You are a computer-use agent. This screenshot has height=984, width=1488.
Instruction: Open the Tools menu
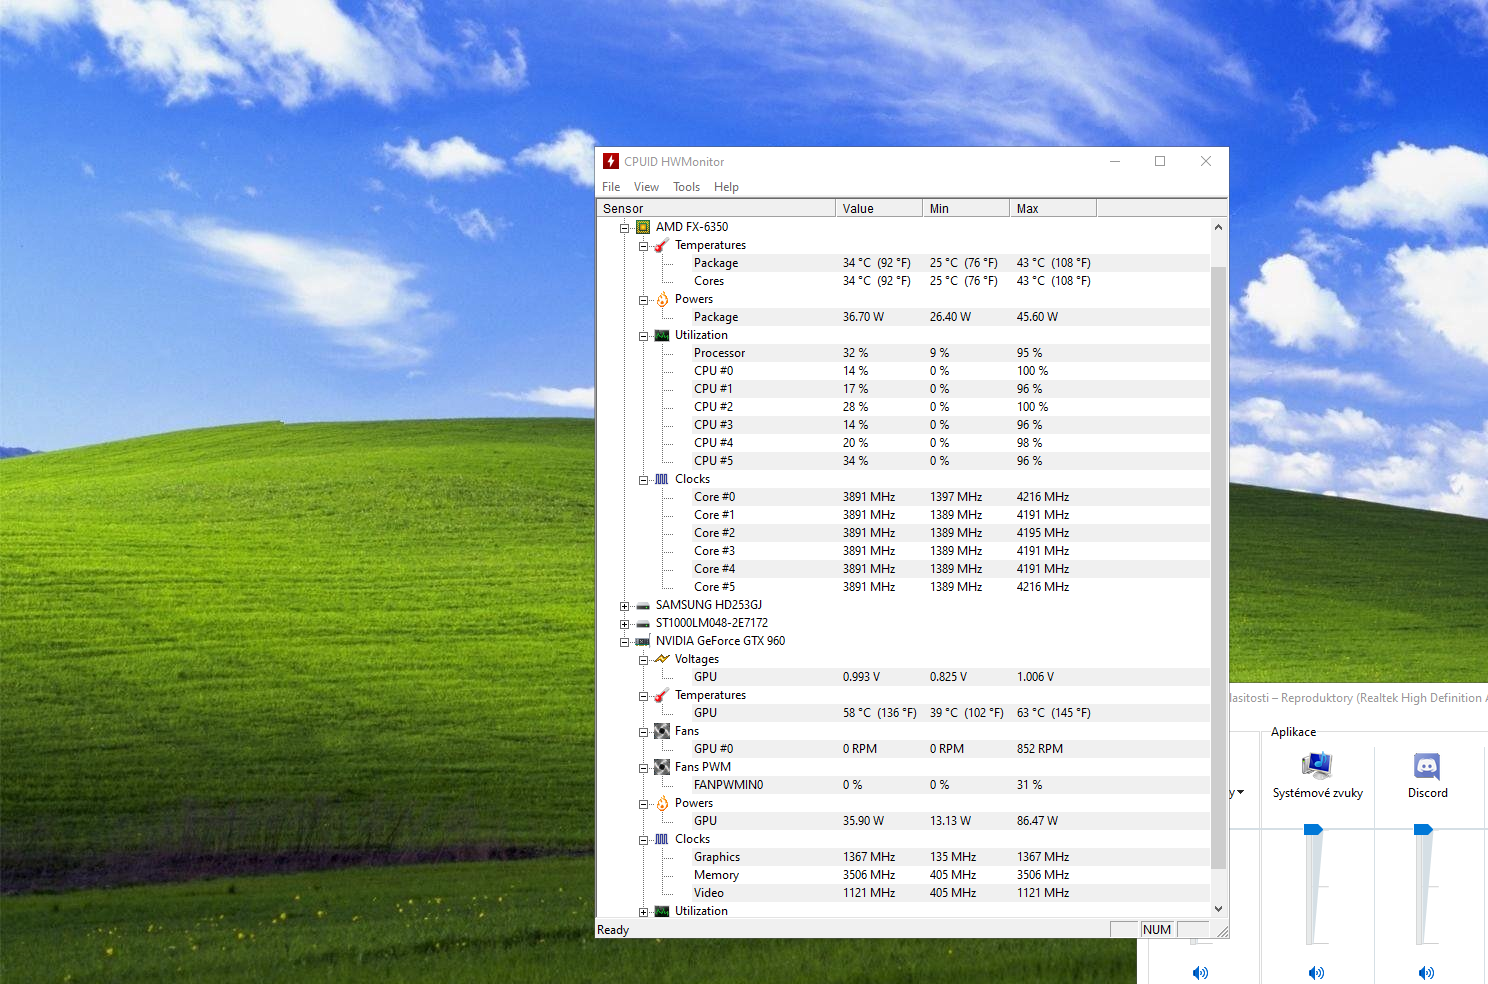pyautogui.click(x=686, y=187)
